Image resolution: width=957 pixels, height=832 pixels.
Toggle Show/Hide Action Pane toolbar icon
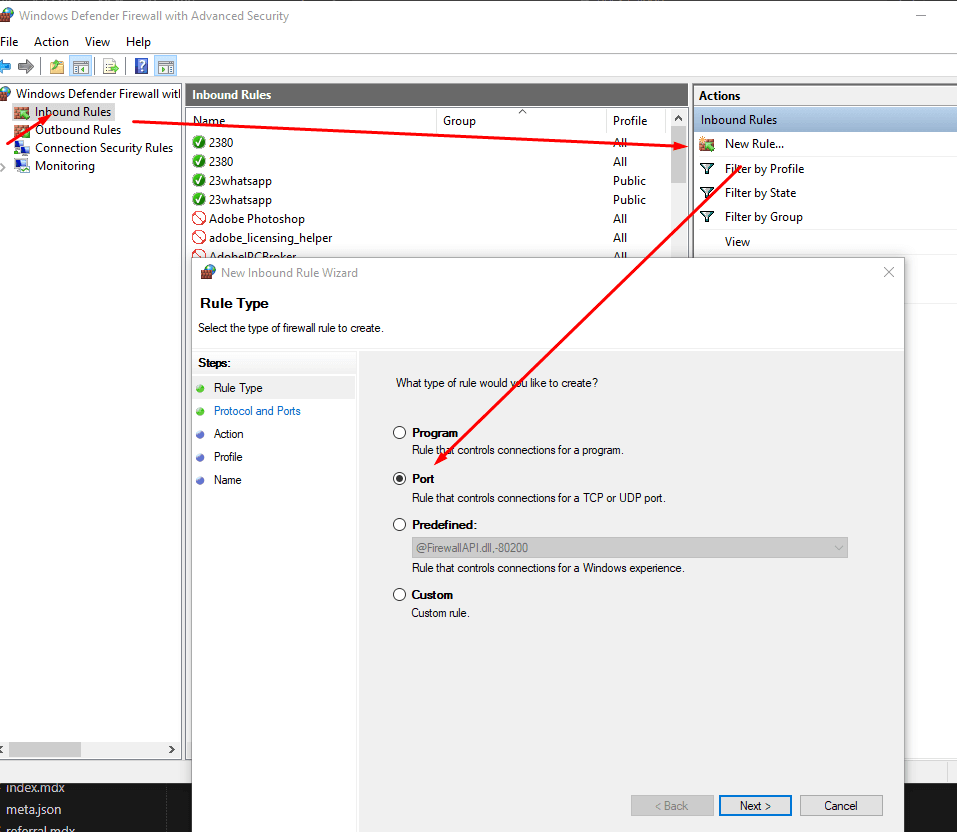(165, 67)
